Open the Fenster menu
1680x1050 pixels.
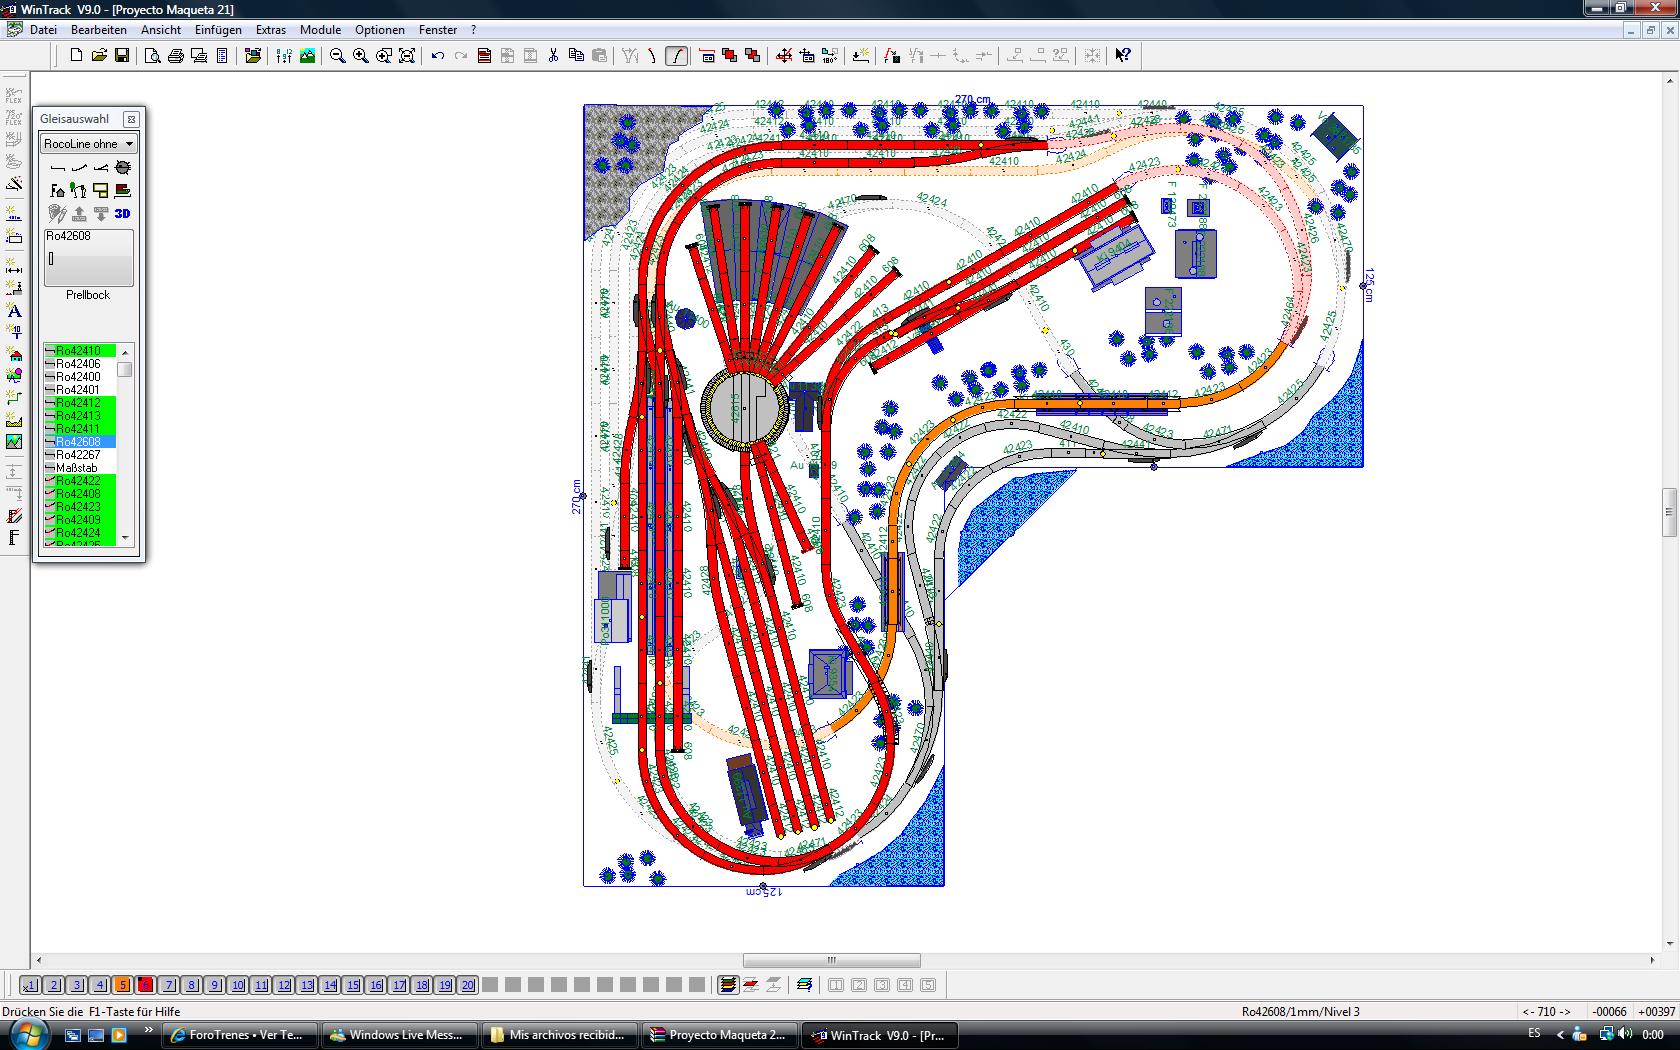pyautogui.click(x=438, y=30)
